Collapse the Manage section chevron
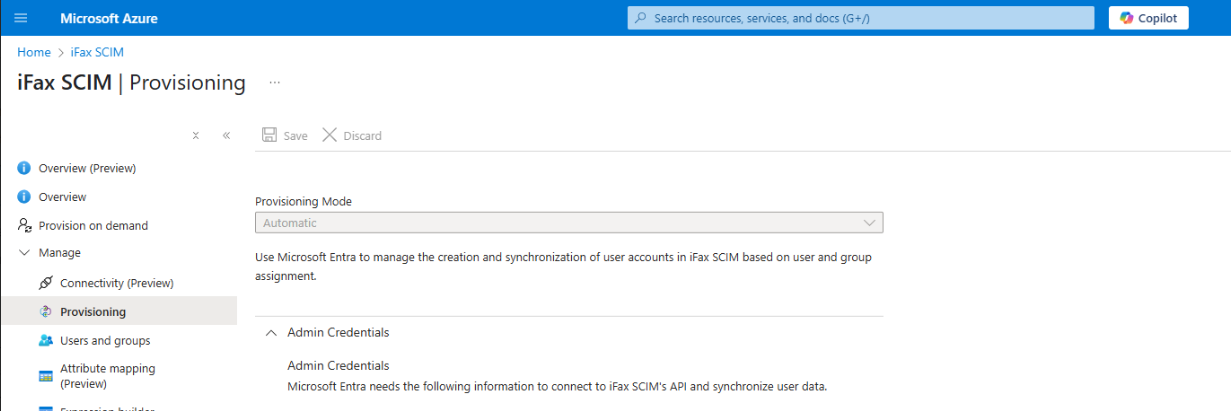The image size is (1231, 411). pos(24,253)
